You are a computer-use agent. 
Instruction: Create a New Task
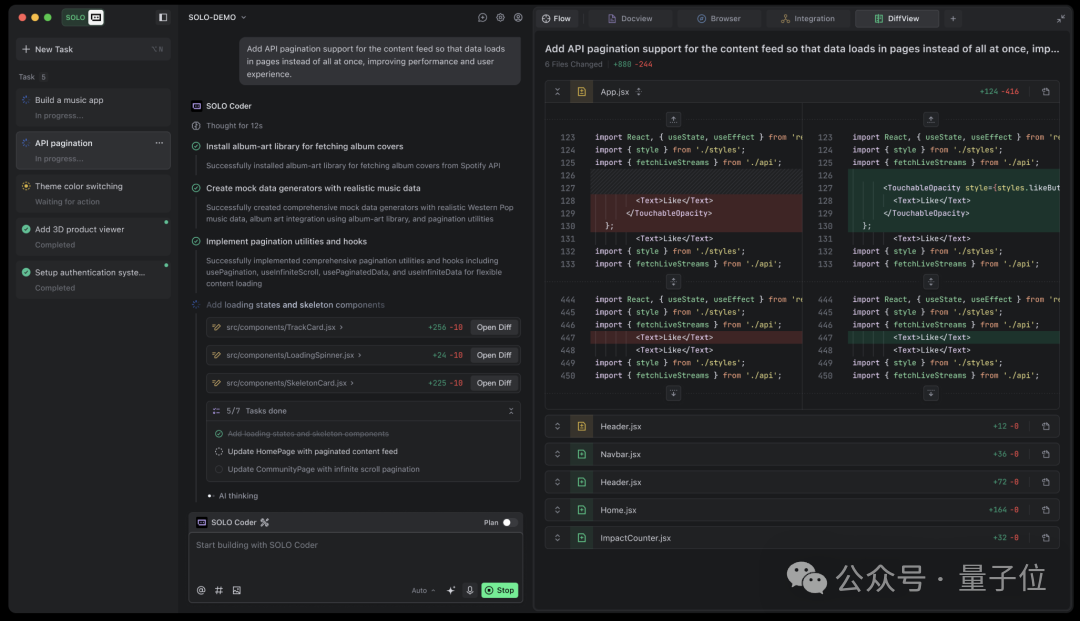(x=93, y=50)
